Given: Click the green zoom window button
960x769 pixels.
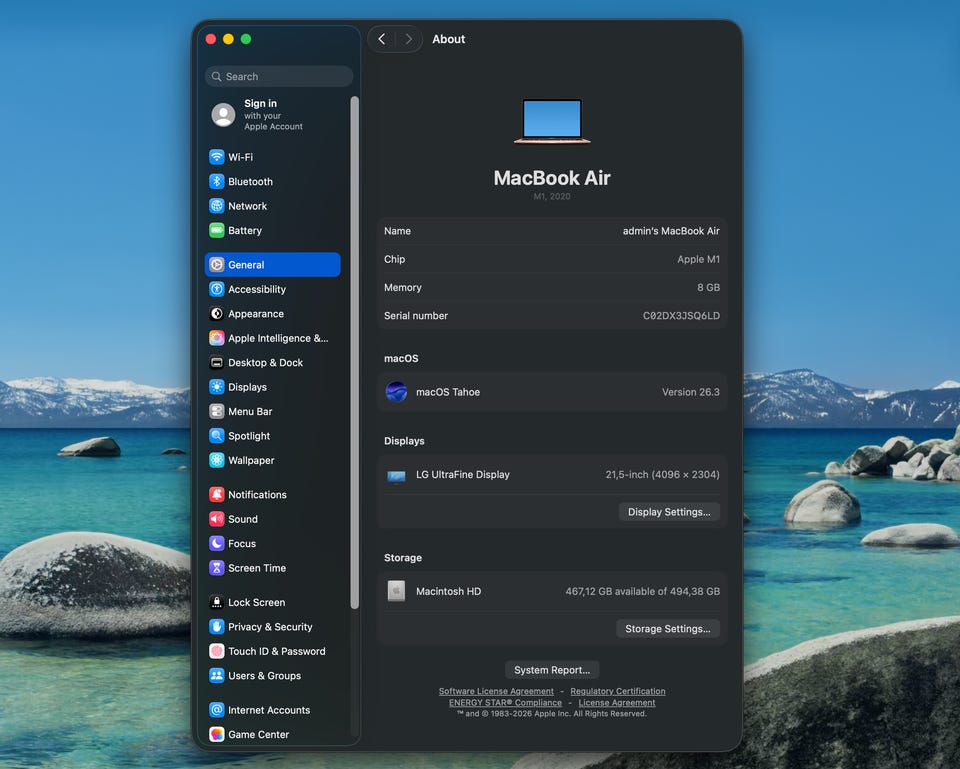Looking at the screenshot, I should coord(246,39).
